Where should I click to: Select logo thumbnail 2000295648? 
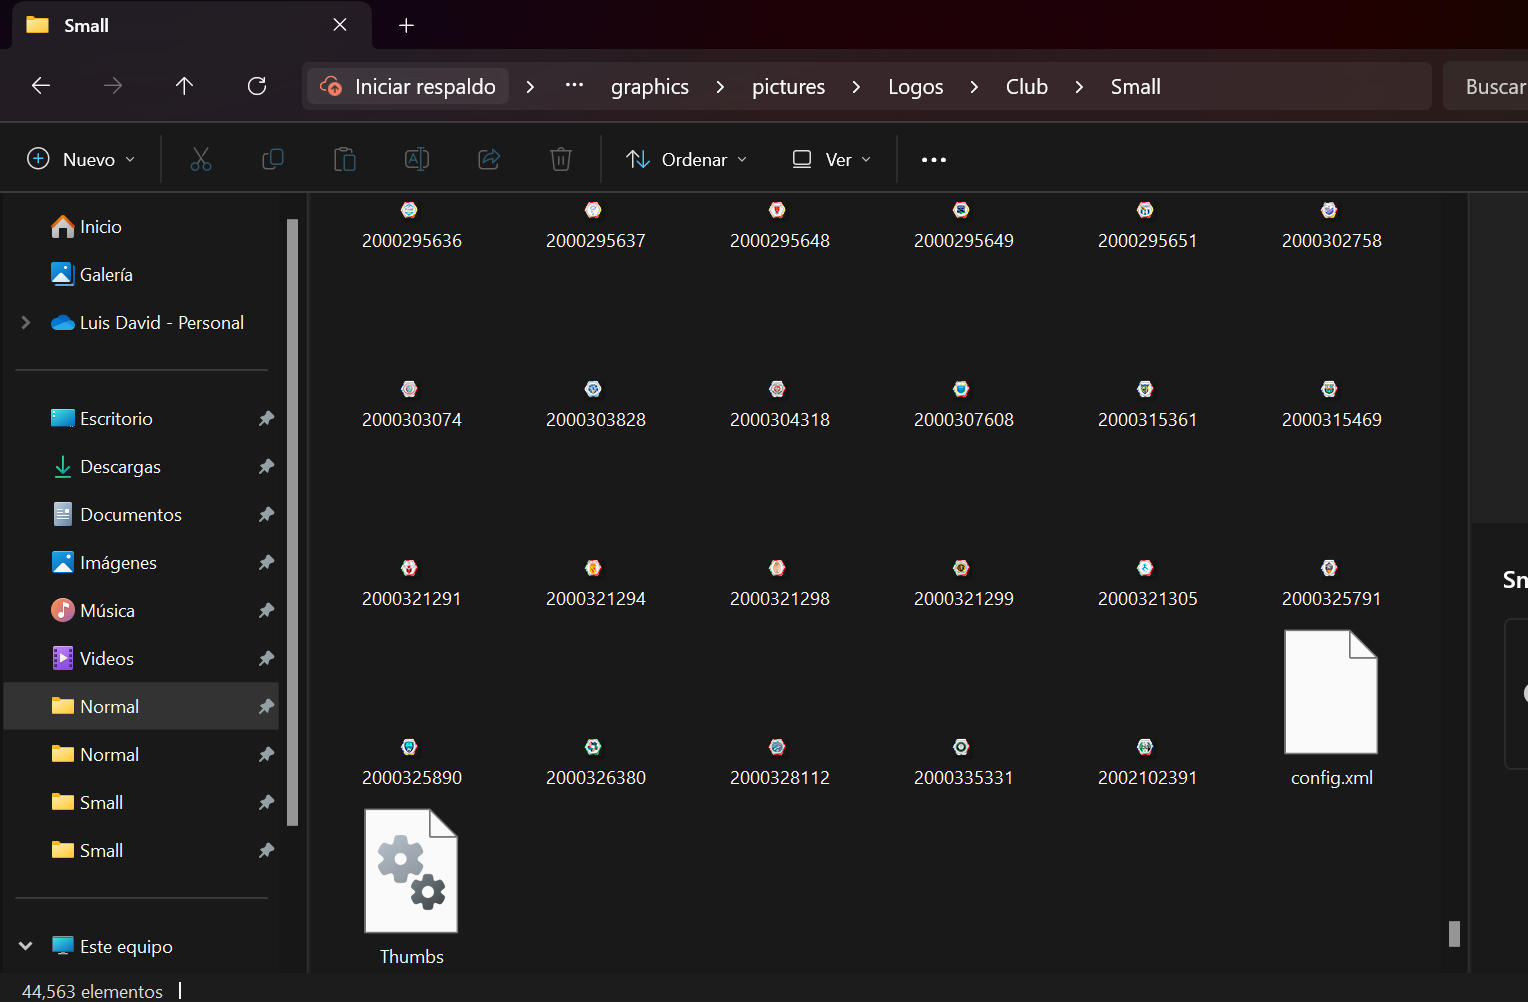pyautogui.click(x=777, y=210)
